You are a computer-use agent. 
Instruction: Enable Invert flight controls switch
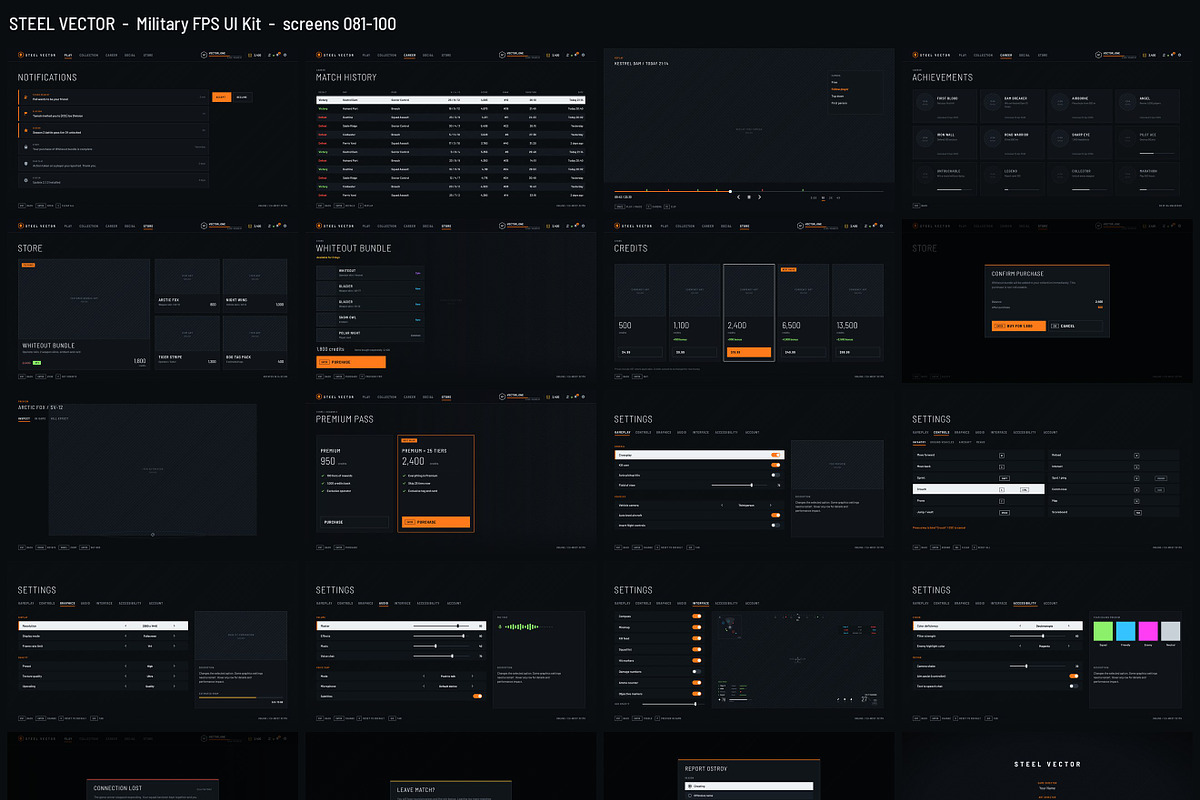(775, 525)
